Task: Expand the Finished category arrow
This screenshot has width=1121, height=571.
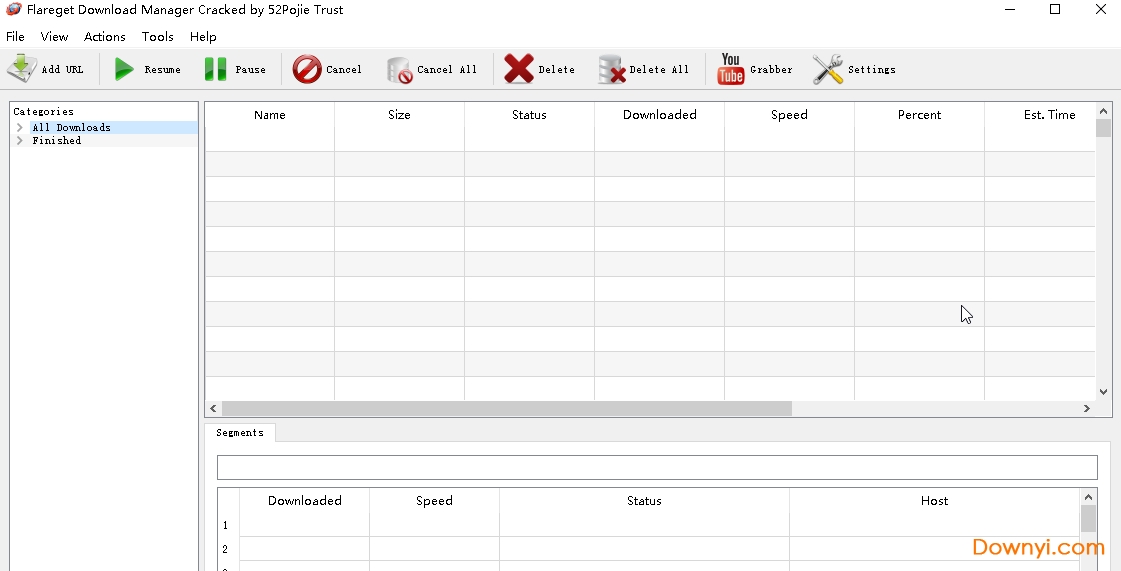Action: click(x=20, y=141)
